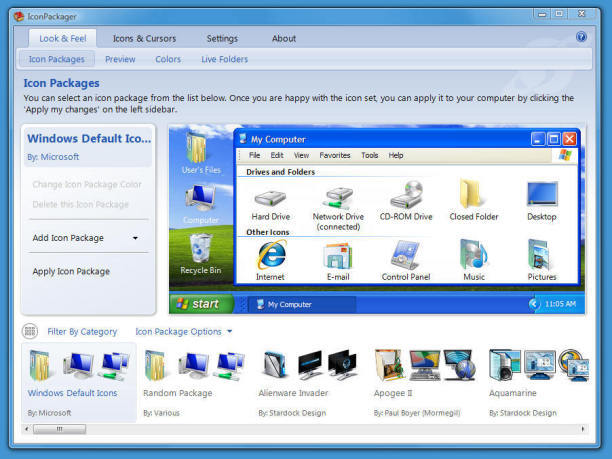The image size is (612, 459).
Task: Expand the Add Icon Package dropdown
Action: [x=135, y=238]
